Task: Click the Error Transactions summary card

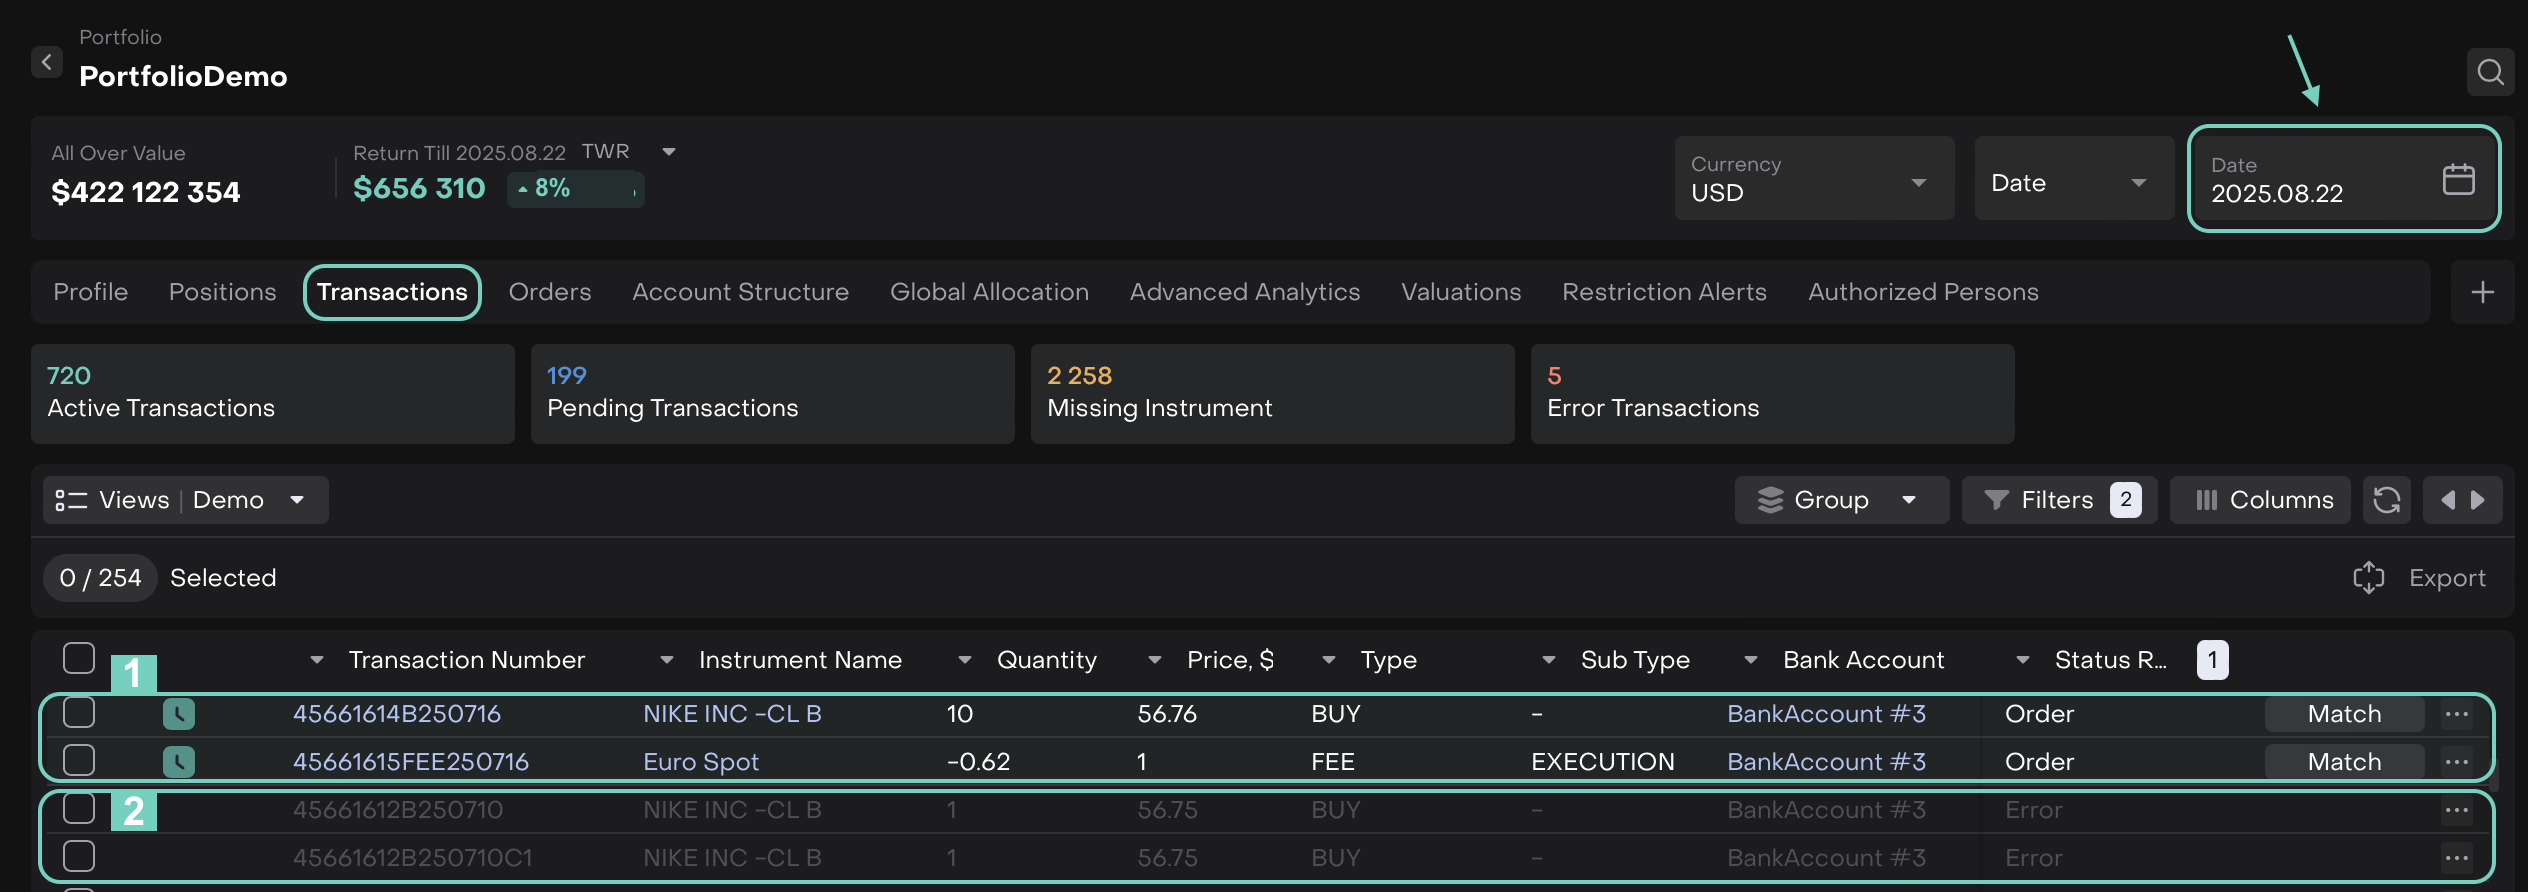Action: pyautogui.click(x=1771, y=393)
